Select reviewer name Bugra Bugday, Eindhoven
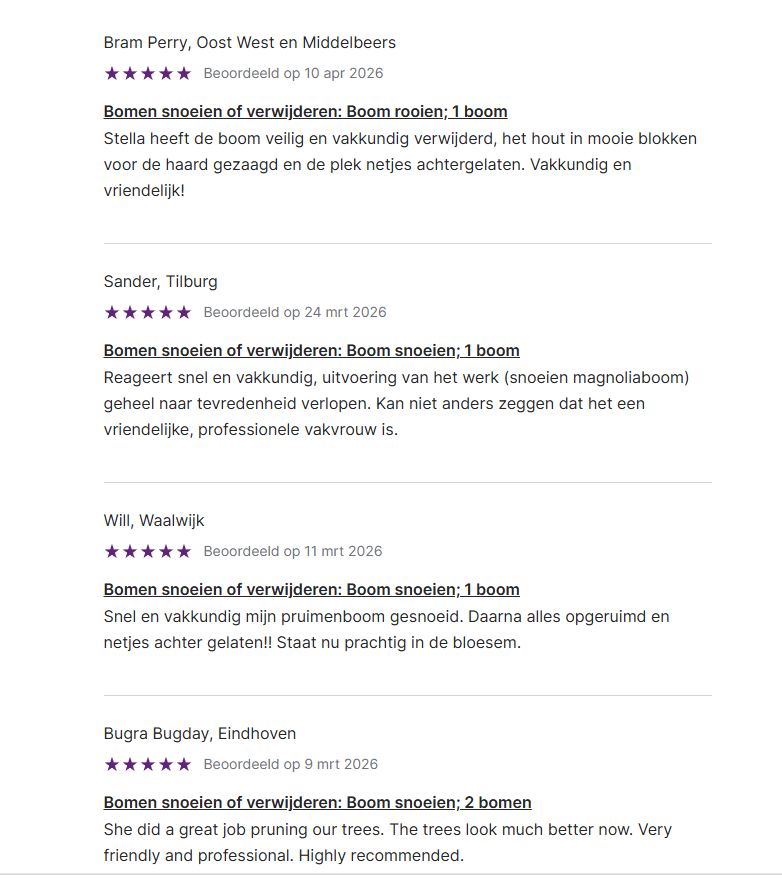The image size is (782, 878). click(x=199, y=734)
